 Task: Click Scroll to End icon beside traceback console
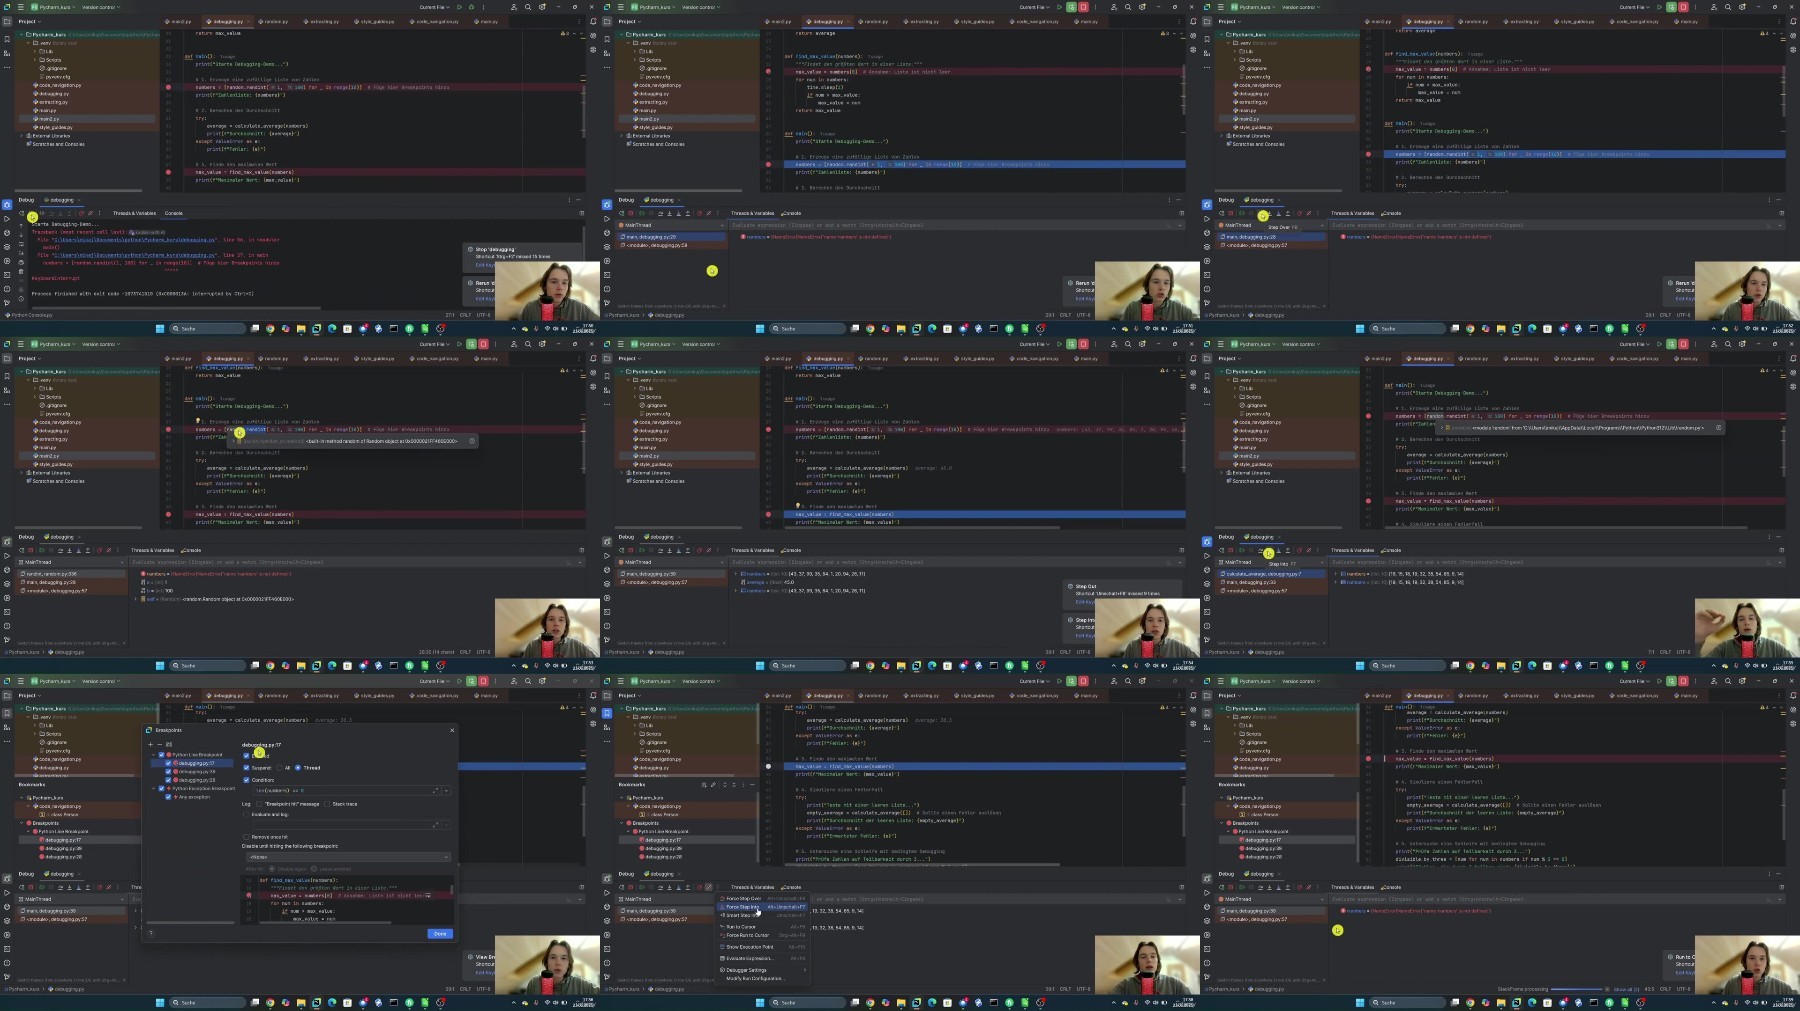21,253
